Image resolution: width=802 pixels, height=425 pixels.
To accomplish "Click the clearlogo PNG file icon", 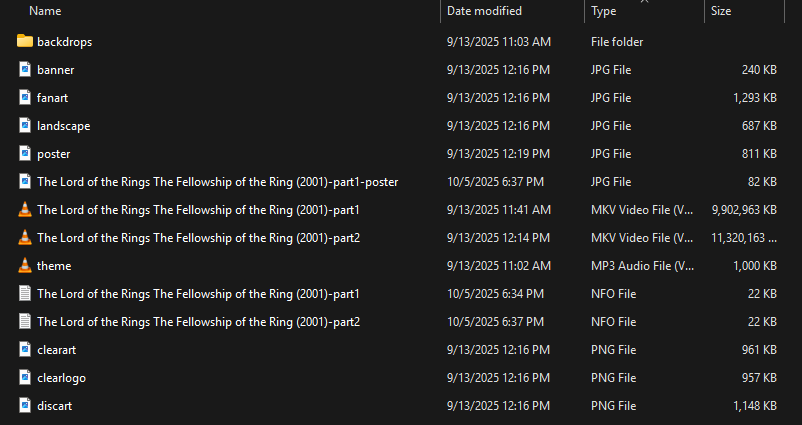I will click(25, 378).
